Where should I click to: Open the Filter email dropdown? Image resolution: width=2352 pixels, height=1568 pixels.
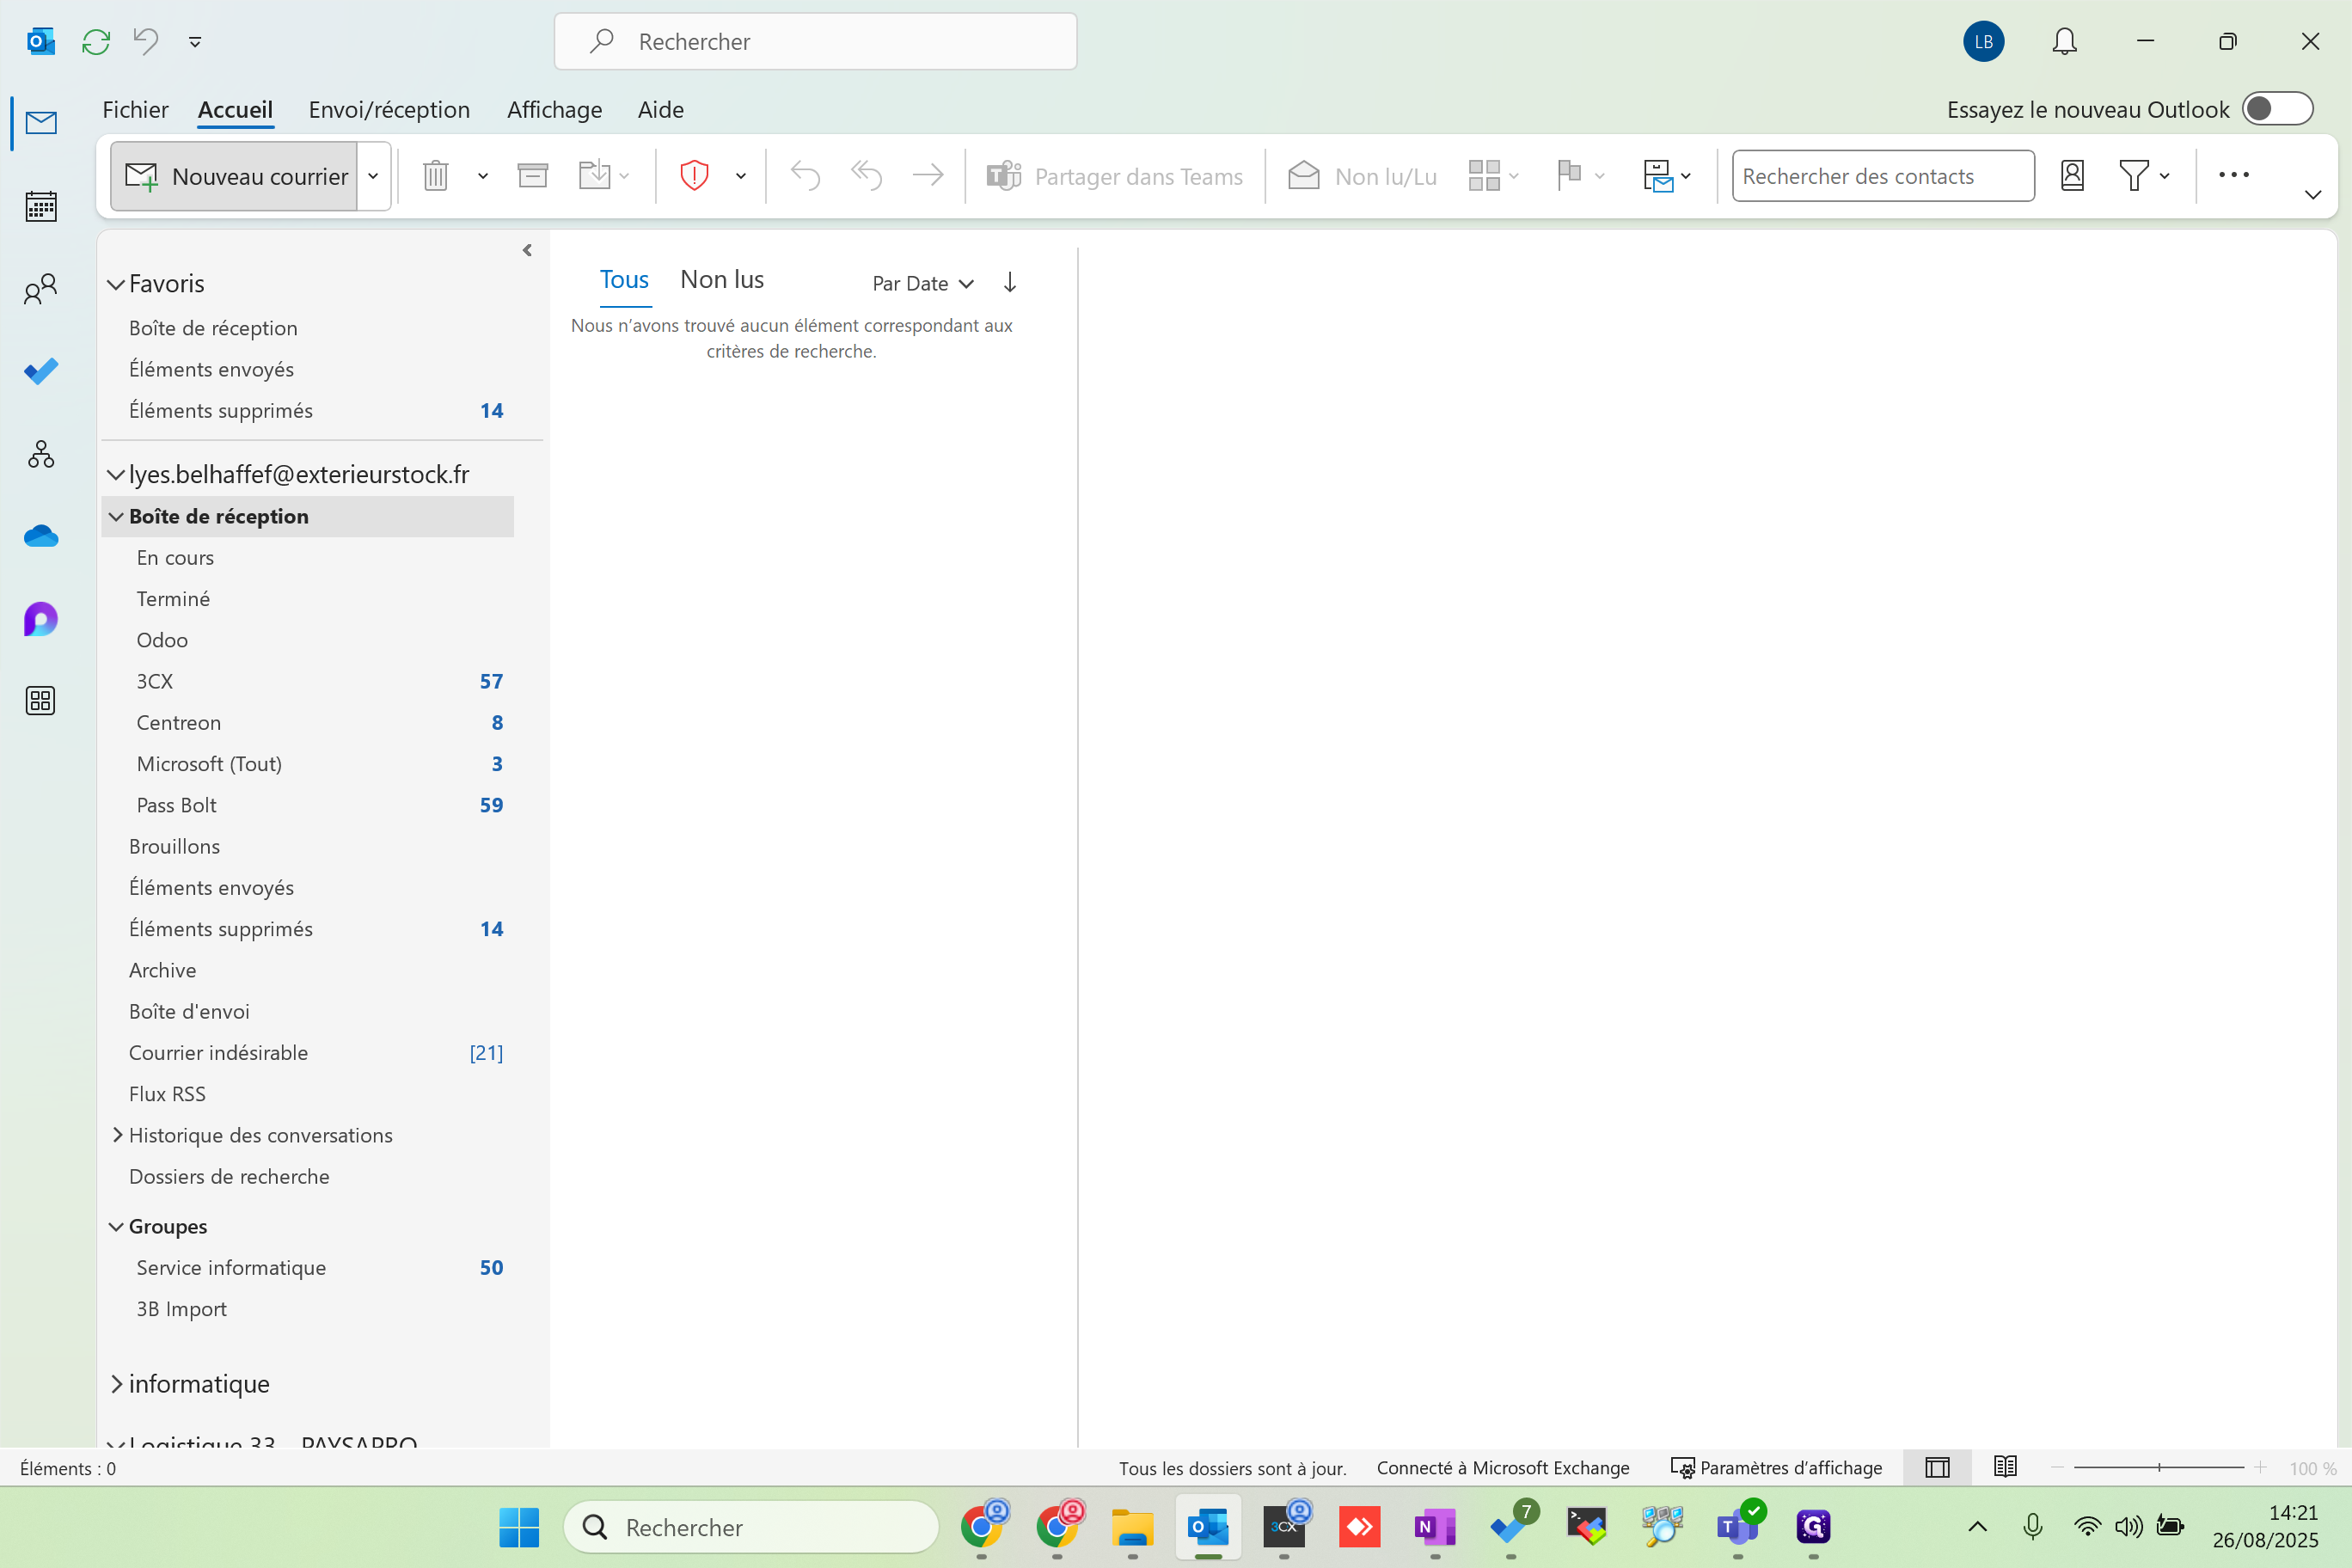coord(2144,176)
